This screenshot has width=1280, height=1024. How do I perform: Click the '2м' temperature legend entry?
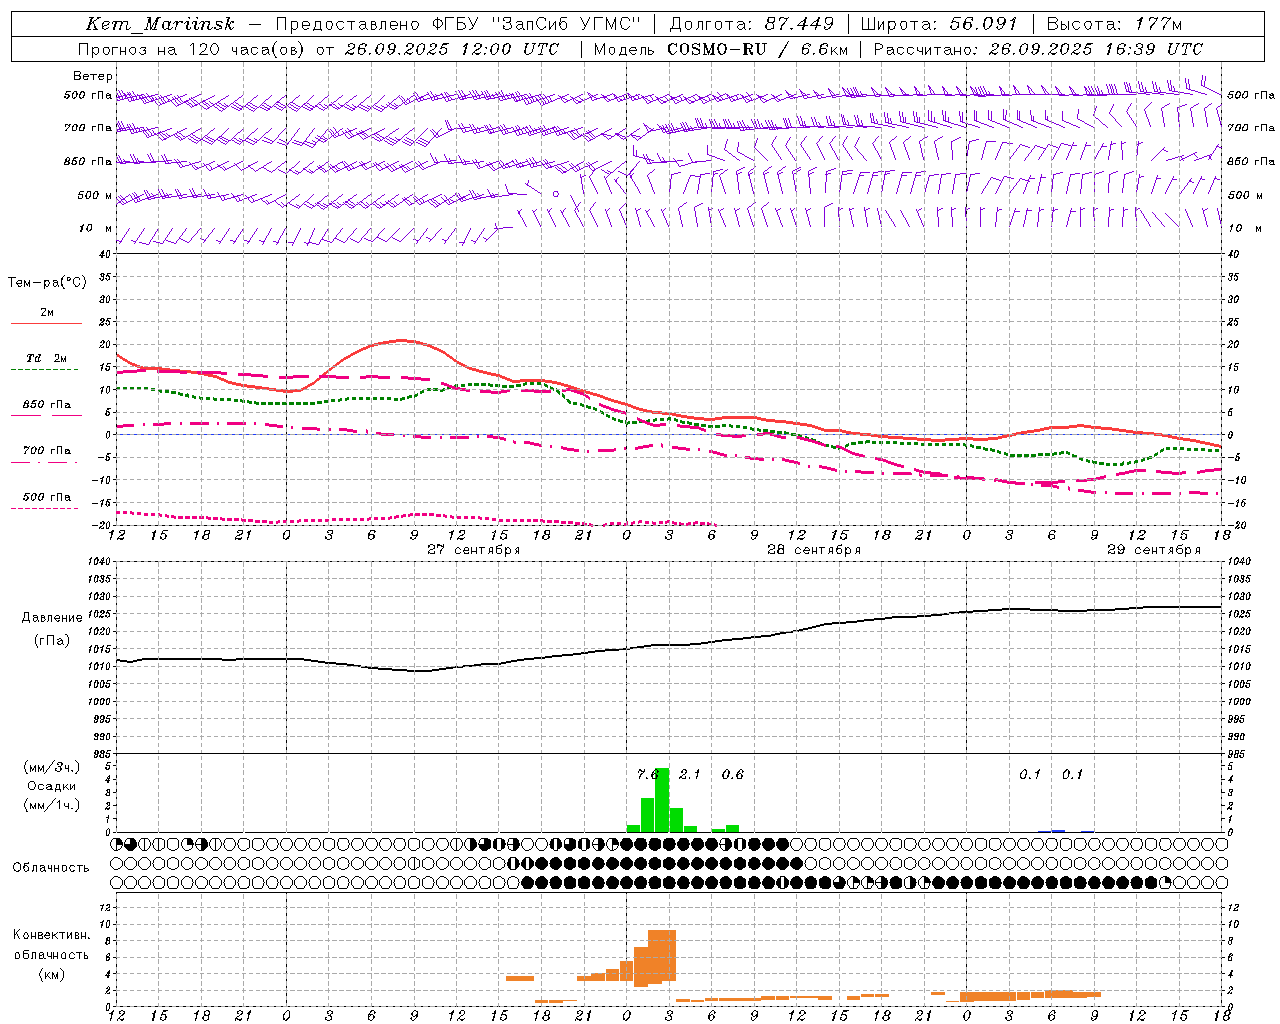(x=47, y=312)
